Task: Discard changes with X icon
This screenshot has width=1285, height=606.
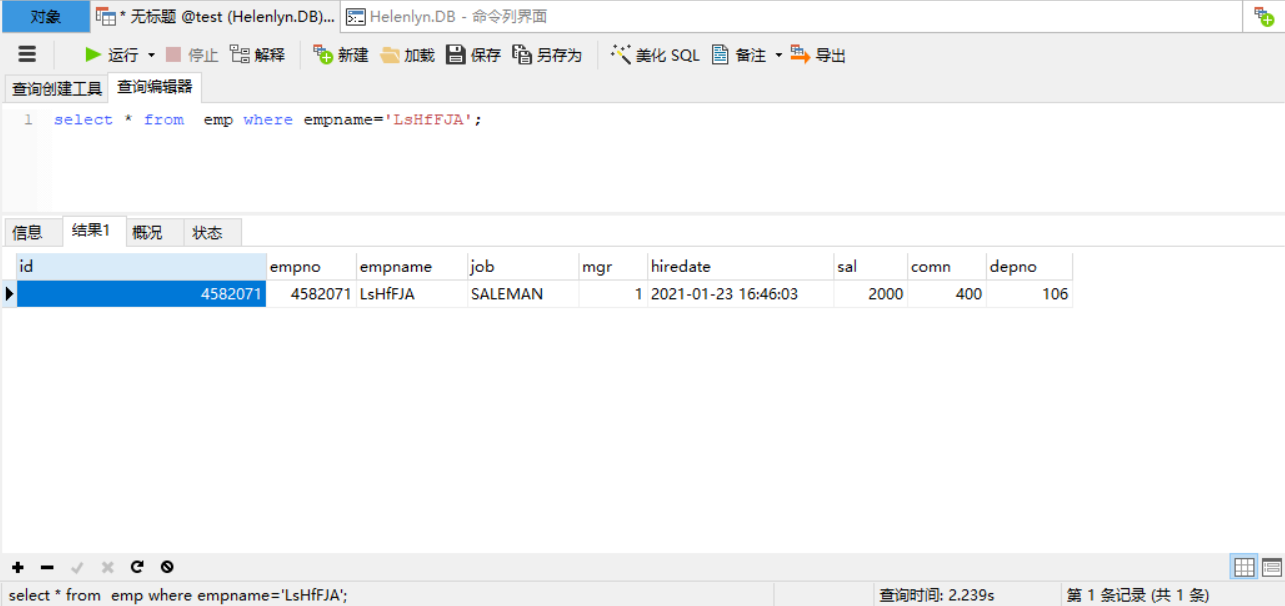Action: pos(107,567)
